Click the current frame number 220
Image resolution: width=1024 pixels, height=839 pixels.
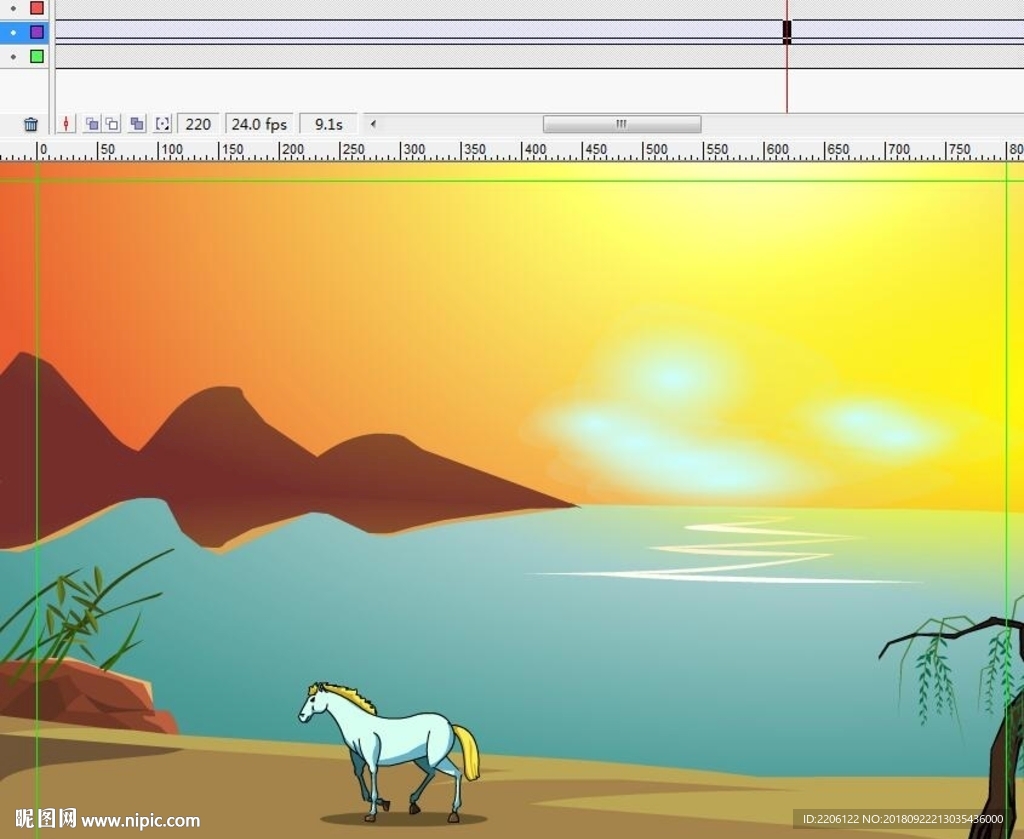(198, 124)
